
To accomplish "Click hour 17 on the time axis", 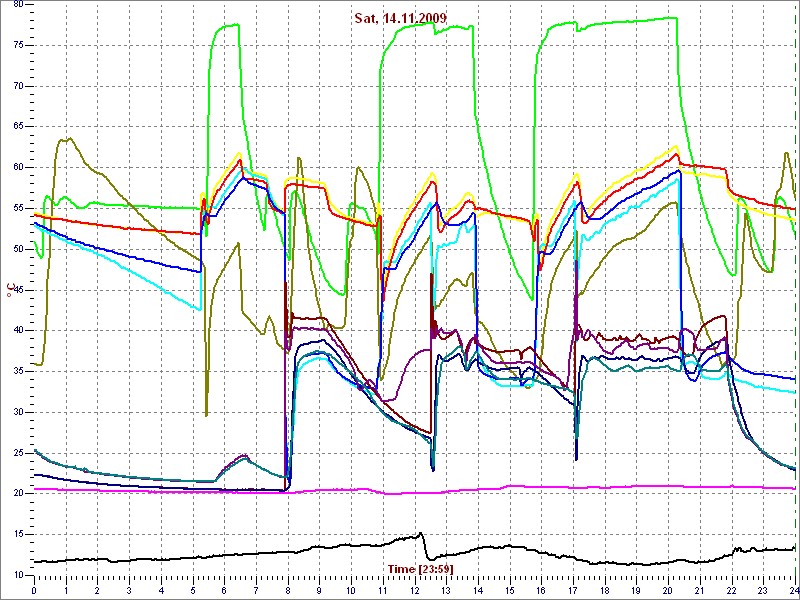I will (x=573, y=591).
